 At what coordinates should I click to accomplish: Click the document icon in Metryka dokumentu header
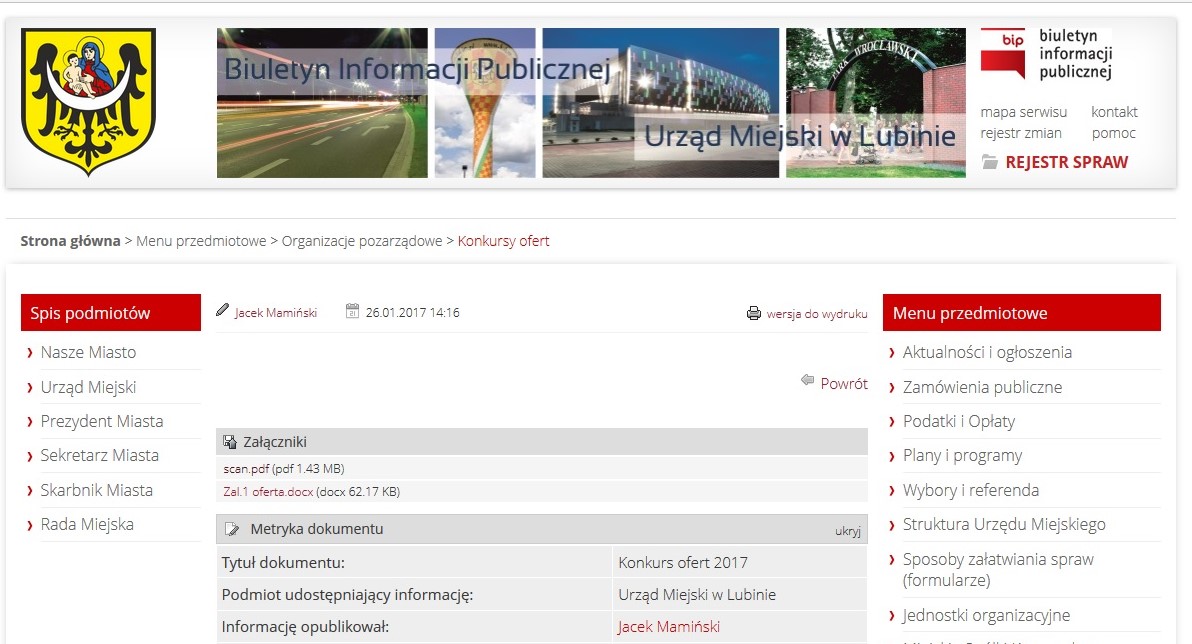pos(234,529)
